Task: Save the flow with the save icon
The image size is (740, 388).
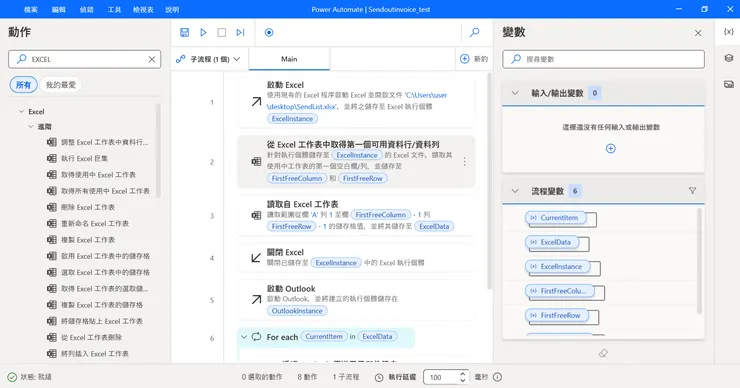Action: click(x=185, y=33)
